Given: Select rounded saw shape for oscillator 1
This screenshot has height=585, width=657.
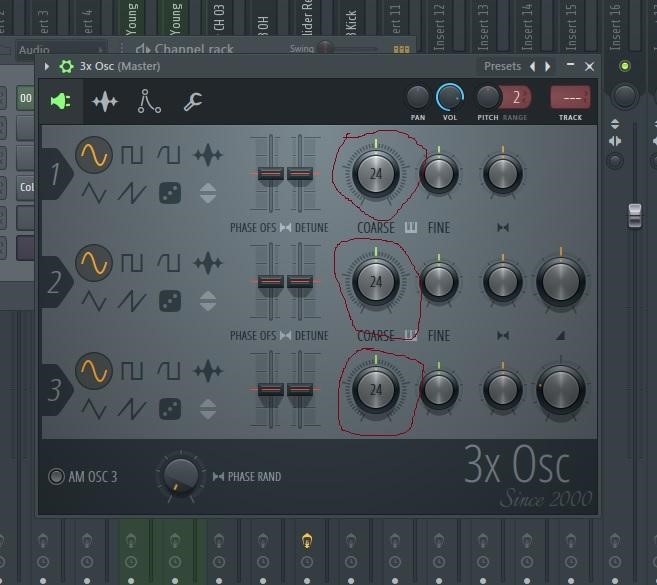Looking at the screenshot, I should pos(169,155).
